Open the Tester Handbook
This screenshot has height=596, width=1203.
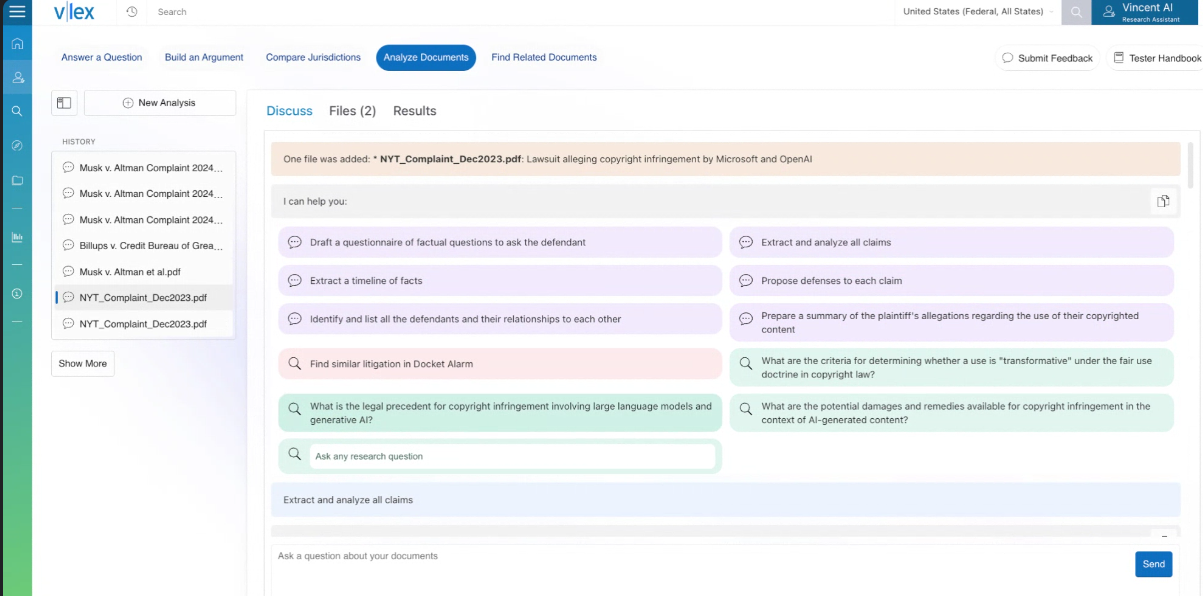1157,58
